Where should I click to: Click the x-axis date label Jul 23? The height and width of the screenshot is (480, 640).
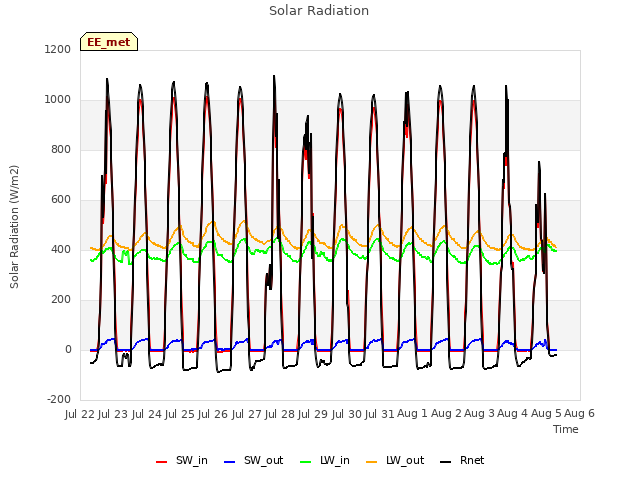point(113,414)
